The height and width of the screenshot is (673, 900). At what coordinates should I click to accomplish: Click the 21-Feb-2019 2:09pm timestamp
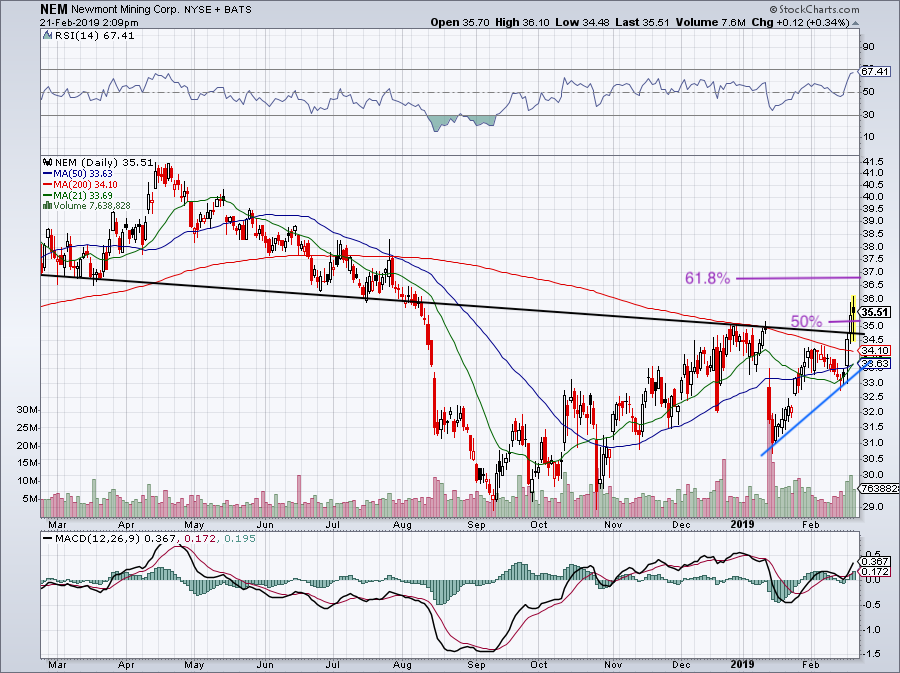pos(89,23)
